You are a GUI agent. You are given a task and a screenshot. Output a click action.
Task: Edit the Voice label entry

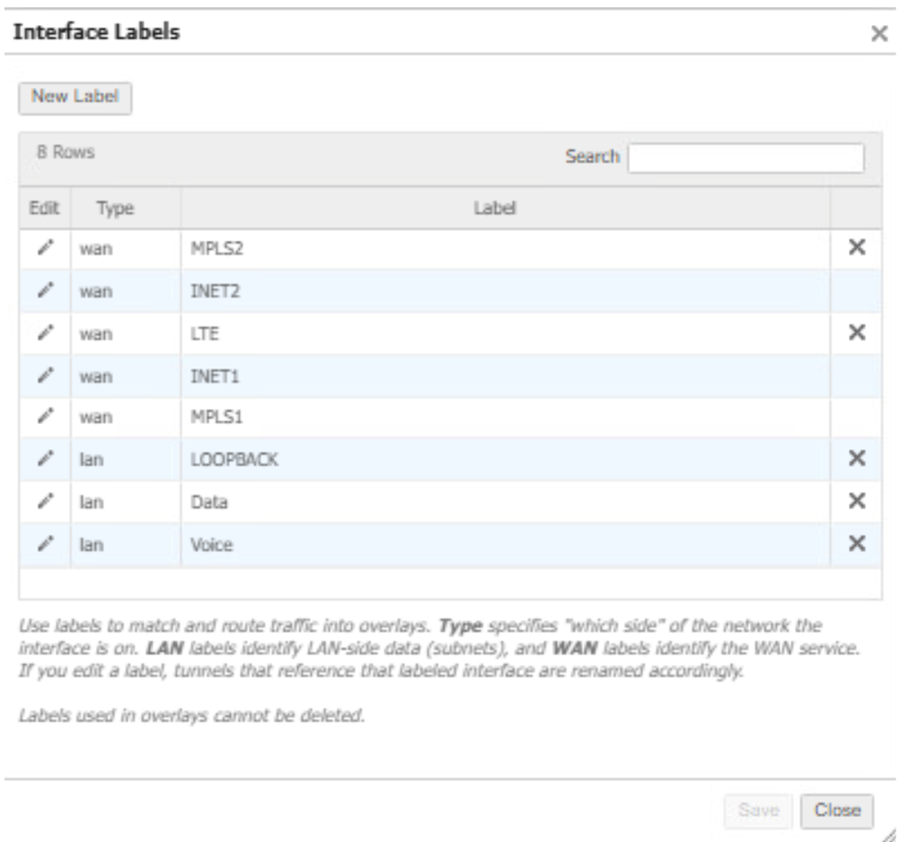click(44, 543)
